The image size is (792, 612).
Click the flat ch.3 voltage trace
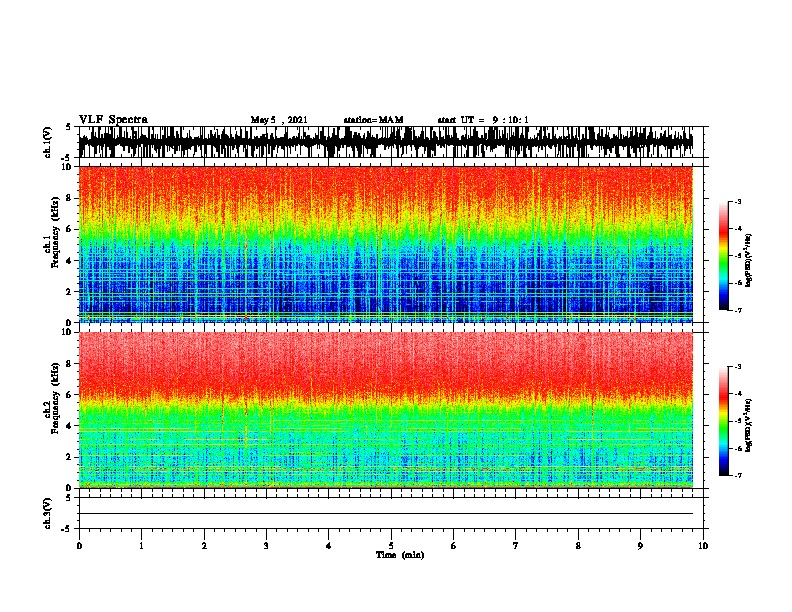pyautogui.click(x=386, y=514)
